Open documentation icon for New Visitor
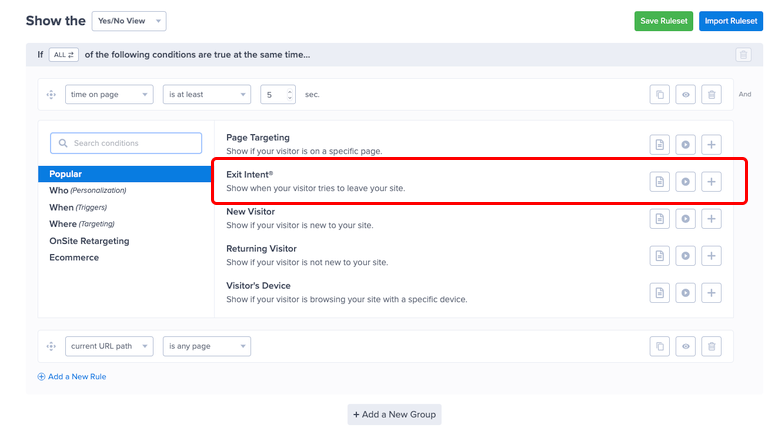775x441 pixels. [x=659, y=219]
